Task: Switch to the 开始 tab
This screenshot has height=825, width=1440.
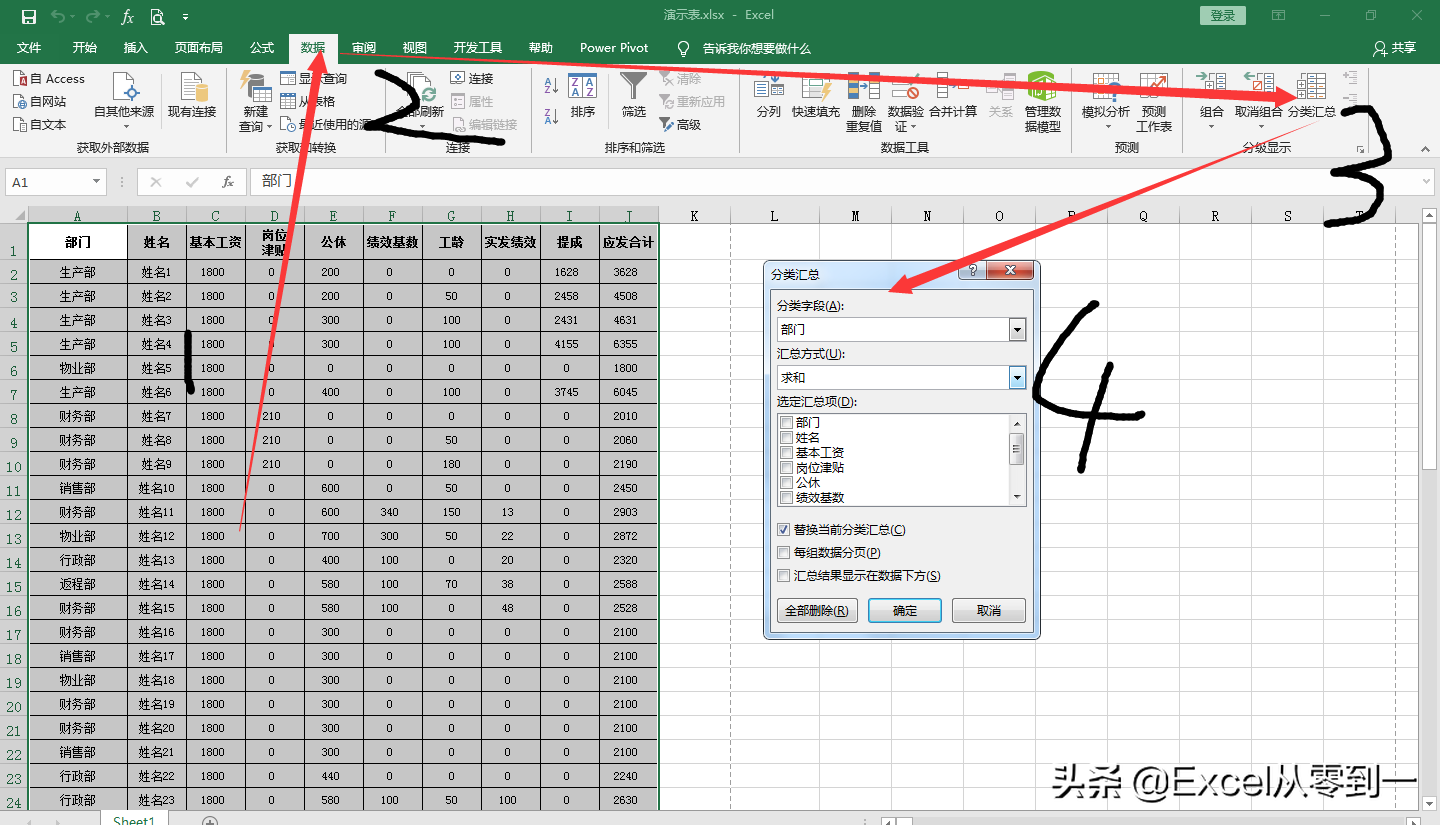Action: pyautogui.click(x=85, y=48)
